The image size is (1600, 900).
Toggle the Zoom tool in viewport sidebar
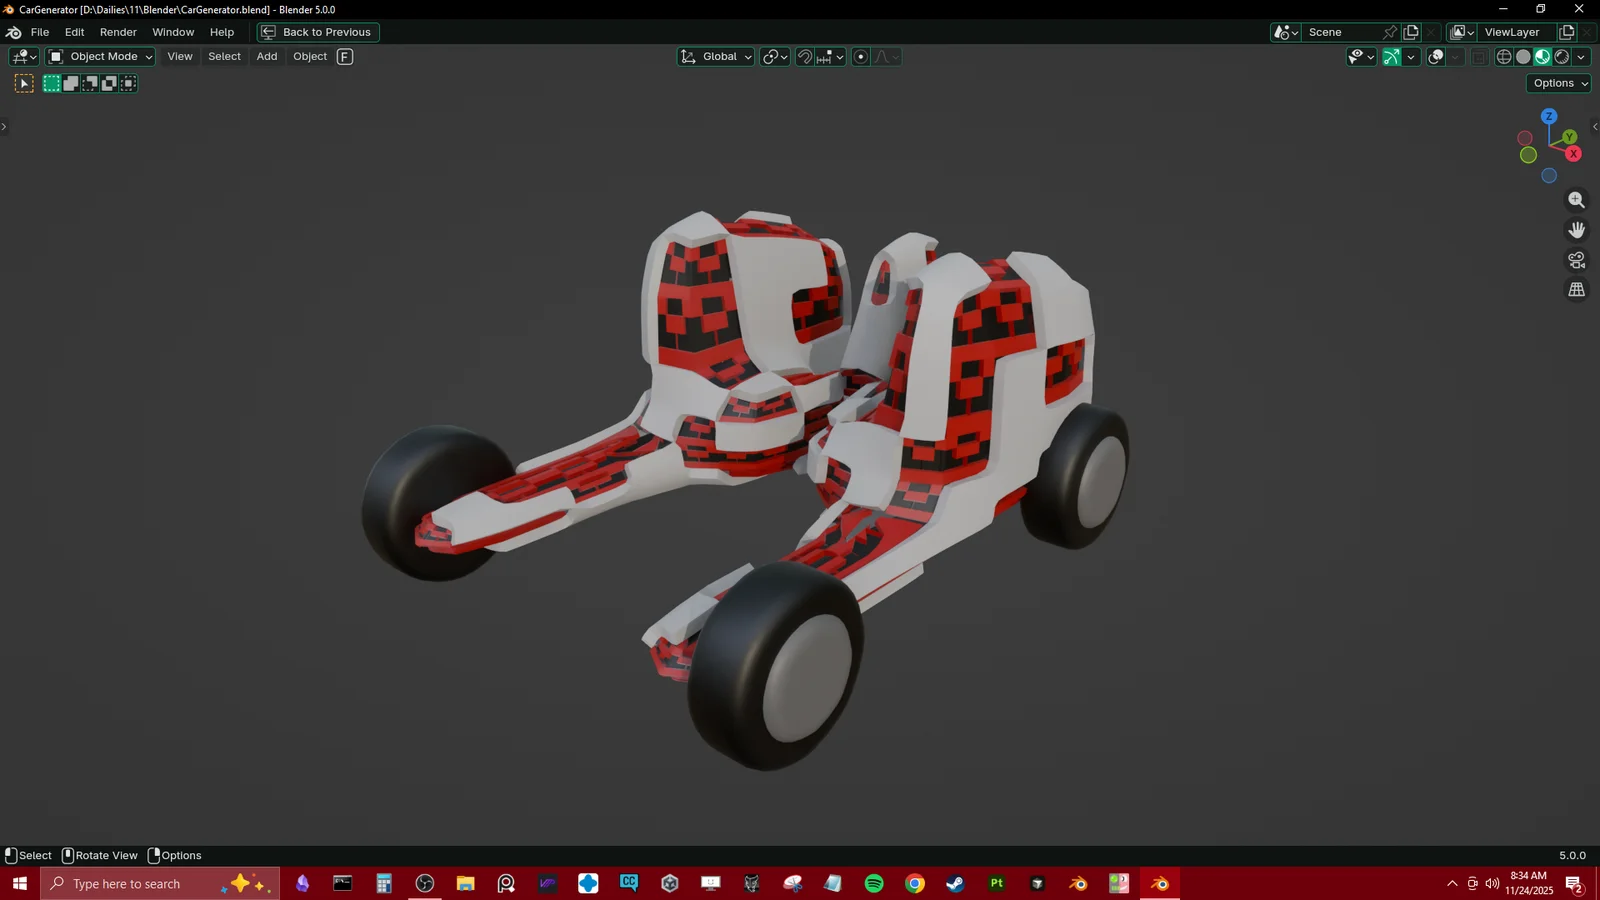pyautogui.click(x=1577, y=199)
